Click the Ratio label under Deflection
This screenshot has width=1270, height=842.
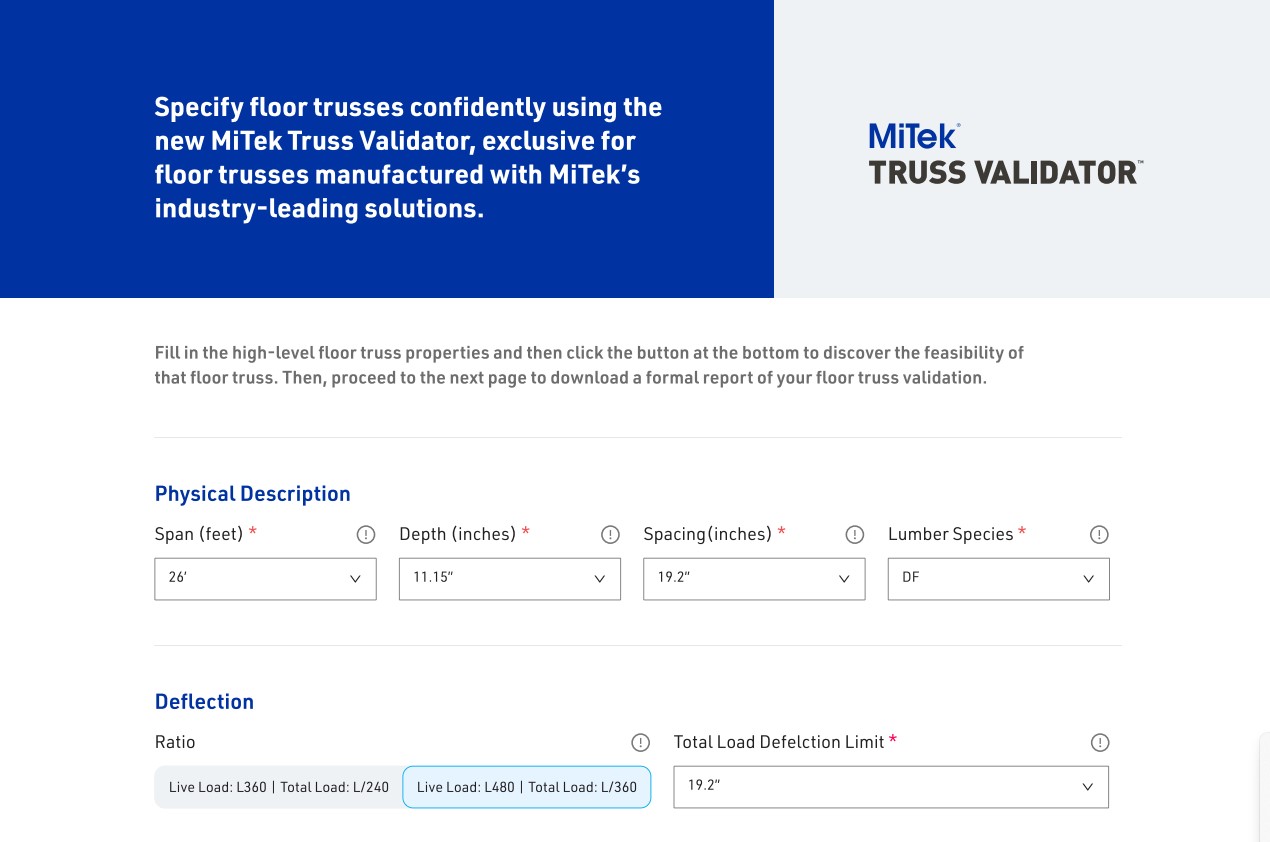175,742
